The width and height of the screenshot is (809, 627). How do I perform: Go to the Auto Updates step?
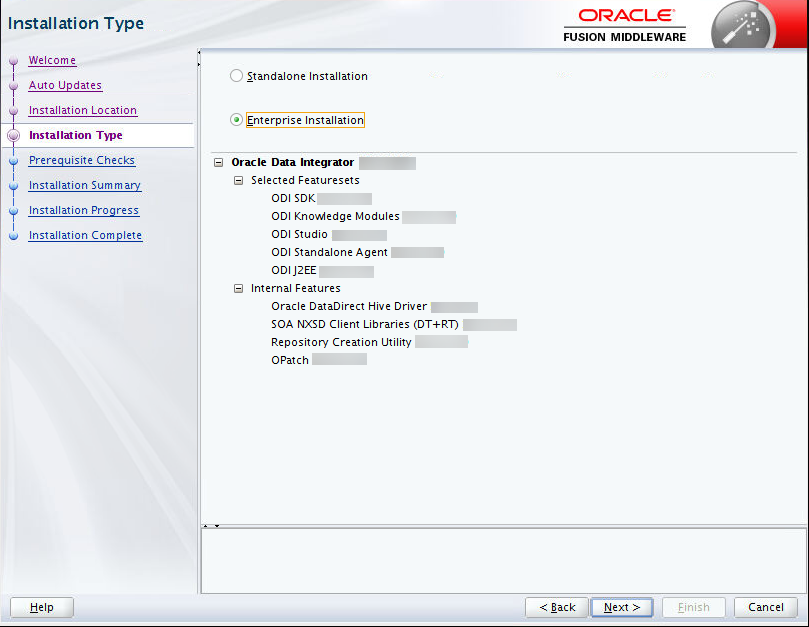[65, 85]
